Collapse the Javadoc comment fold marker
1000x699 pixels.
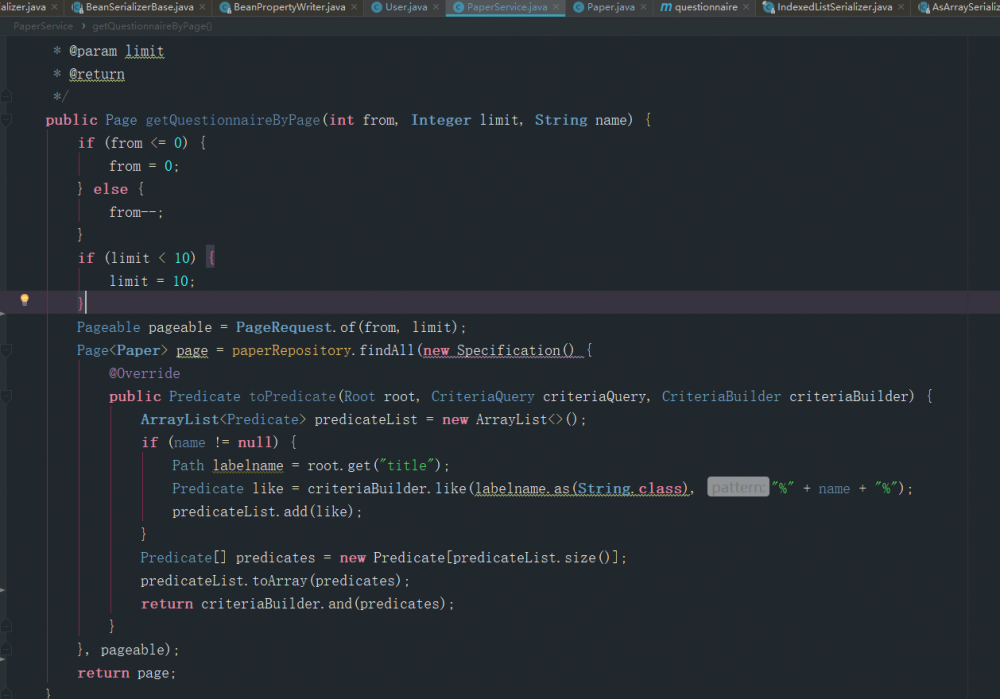(6, 97)
